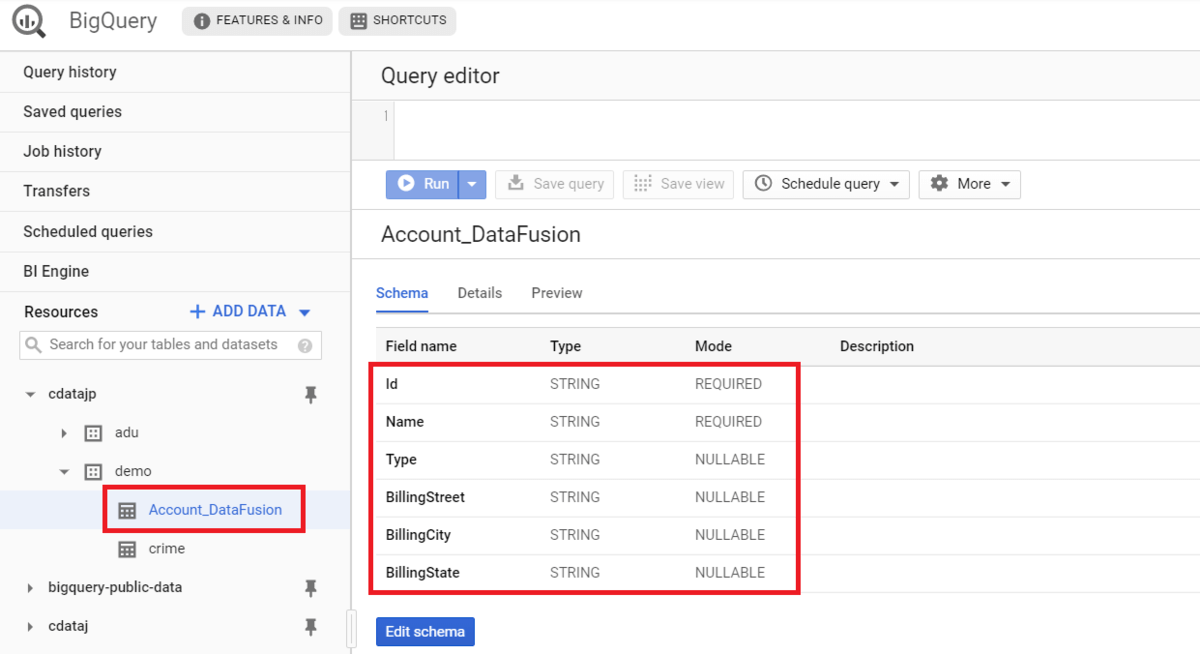Click the pin icon beside bigquery-public-data
The height and width of the screenshot is (654, 1200).
[310, 588]
